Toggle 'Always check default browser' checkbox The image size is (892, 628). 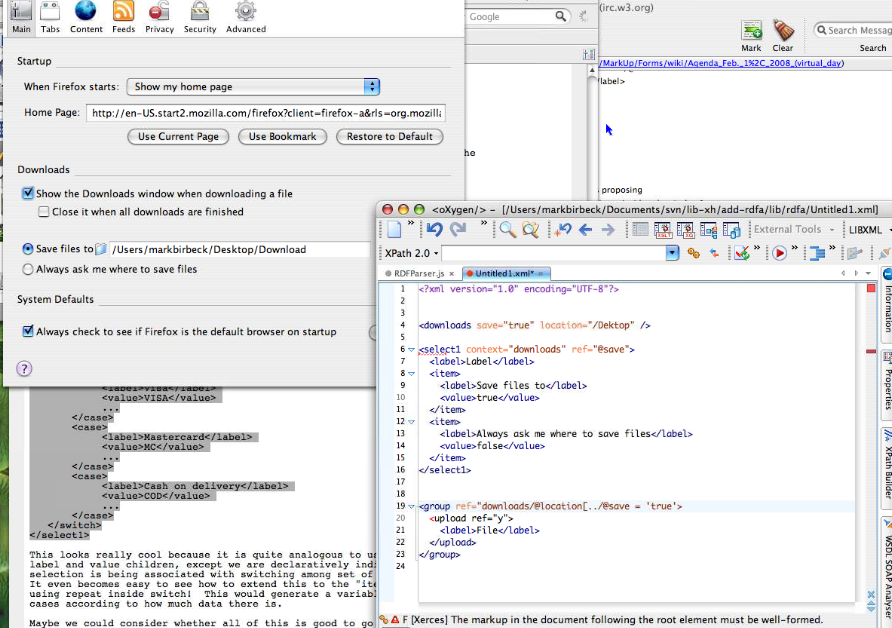[x=28, y=331]
